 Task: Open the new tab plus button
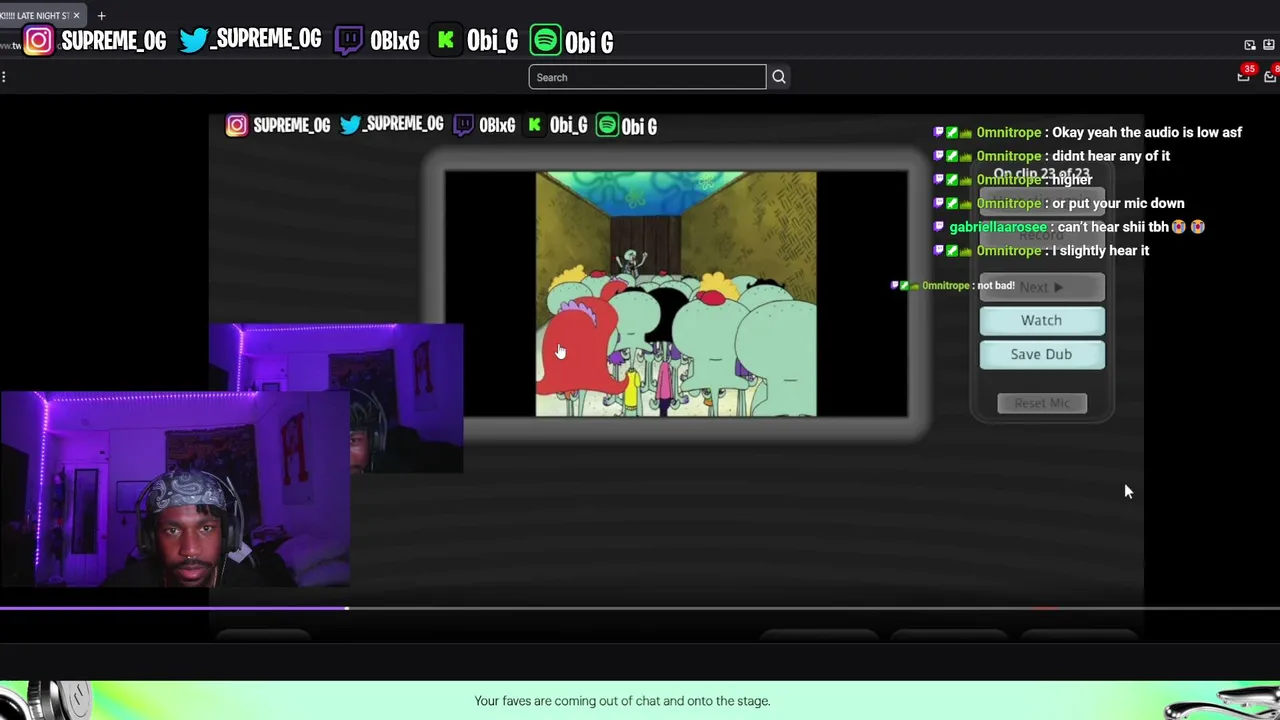(101, 15)
